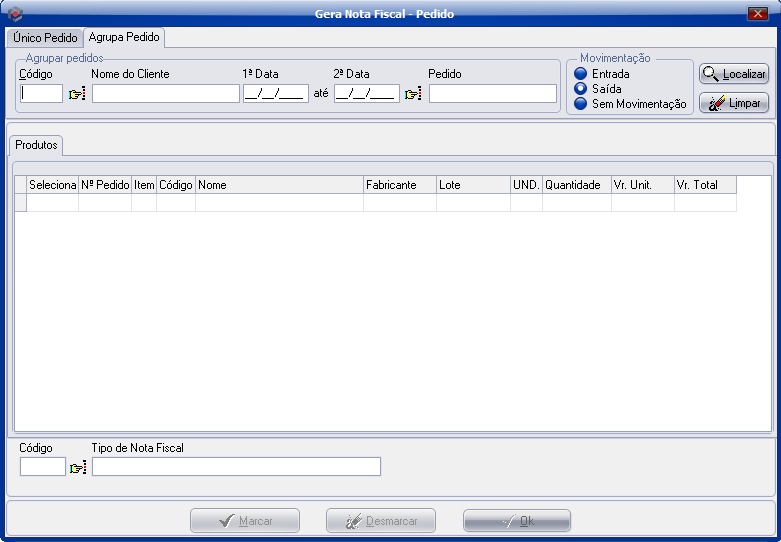Click the Tipo de Nota Fiscal description field
Viewport: 781px width, 542px height.
click(236, 467)
